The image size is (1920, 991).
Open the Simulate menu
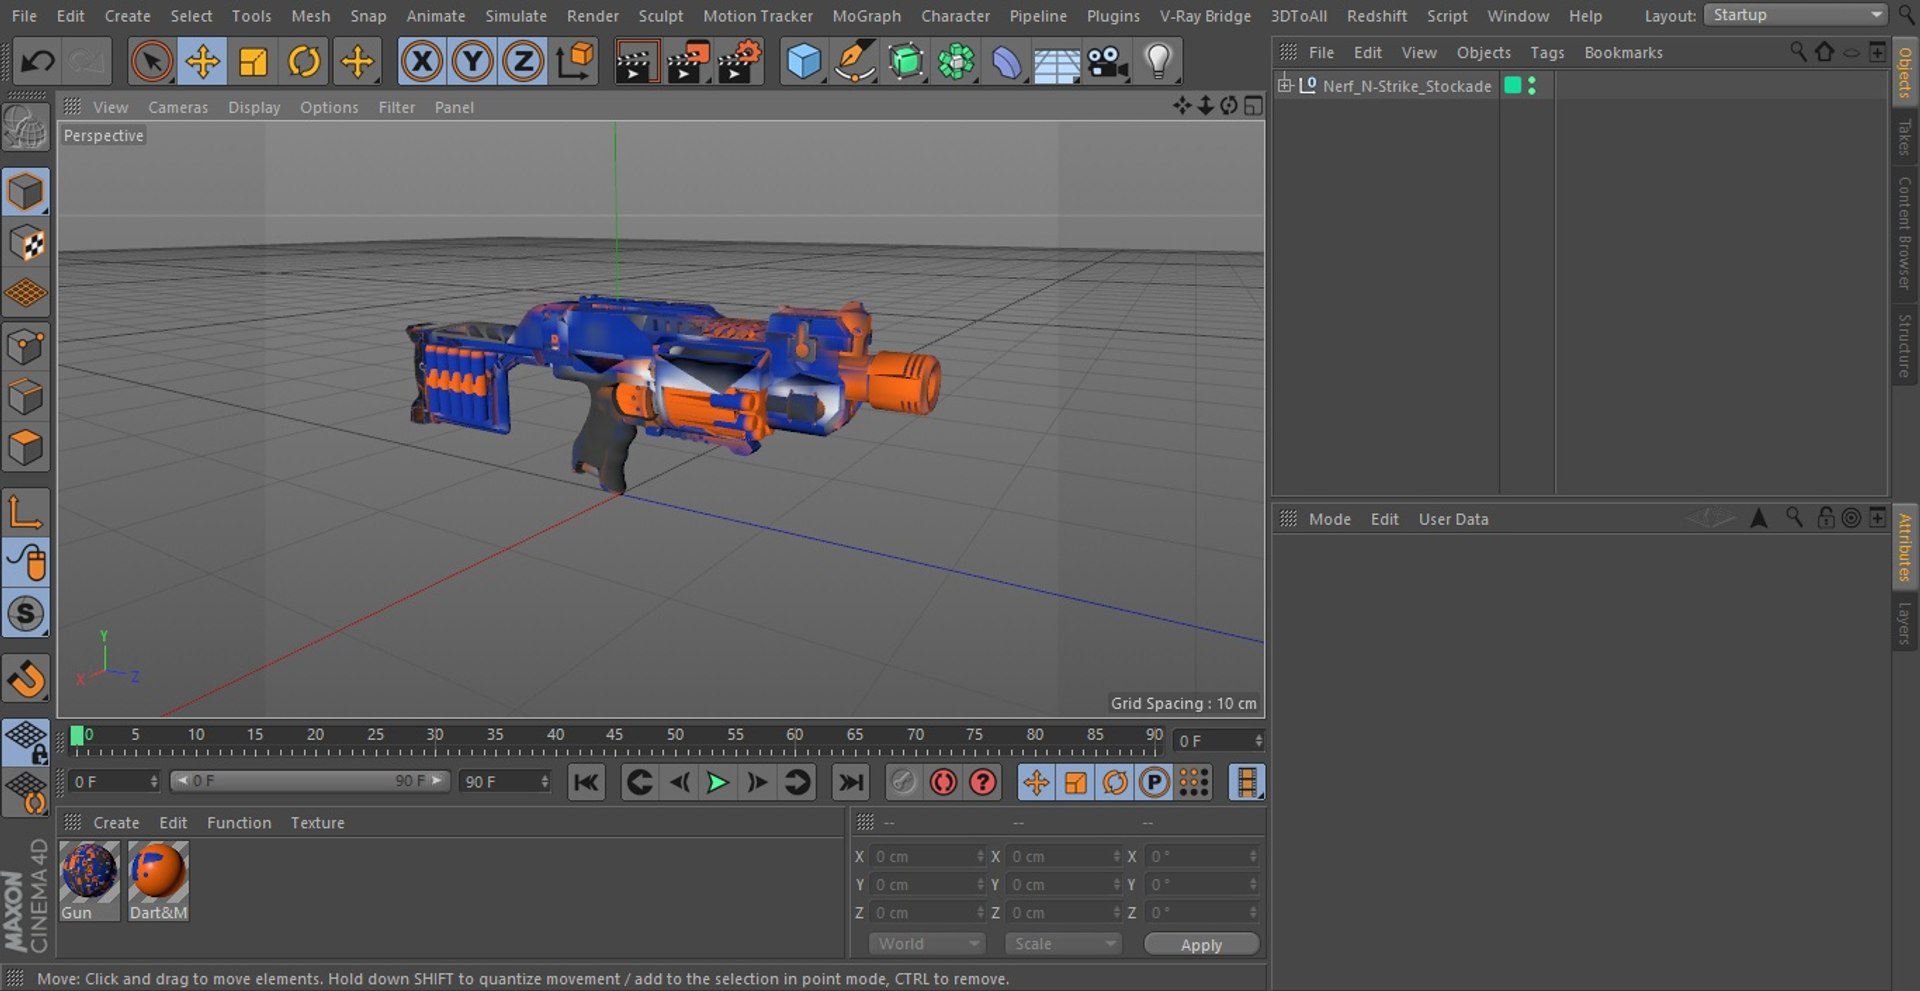[x=516, y=16]
